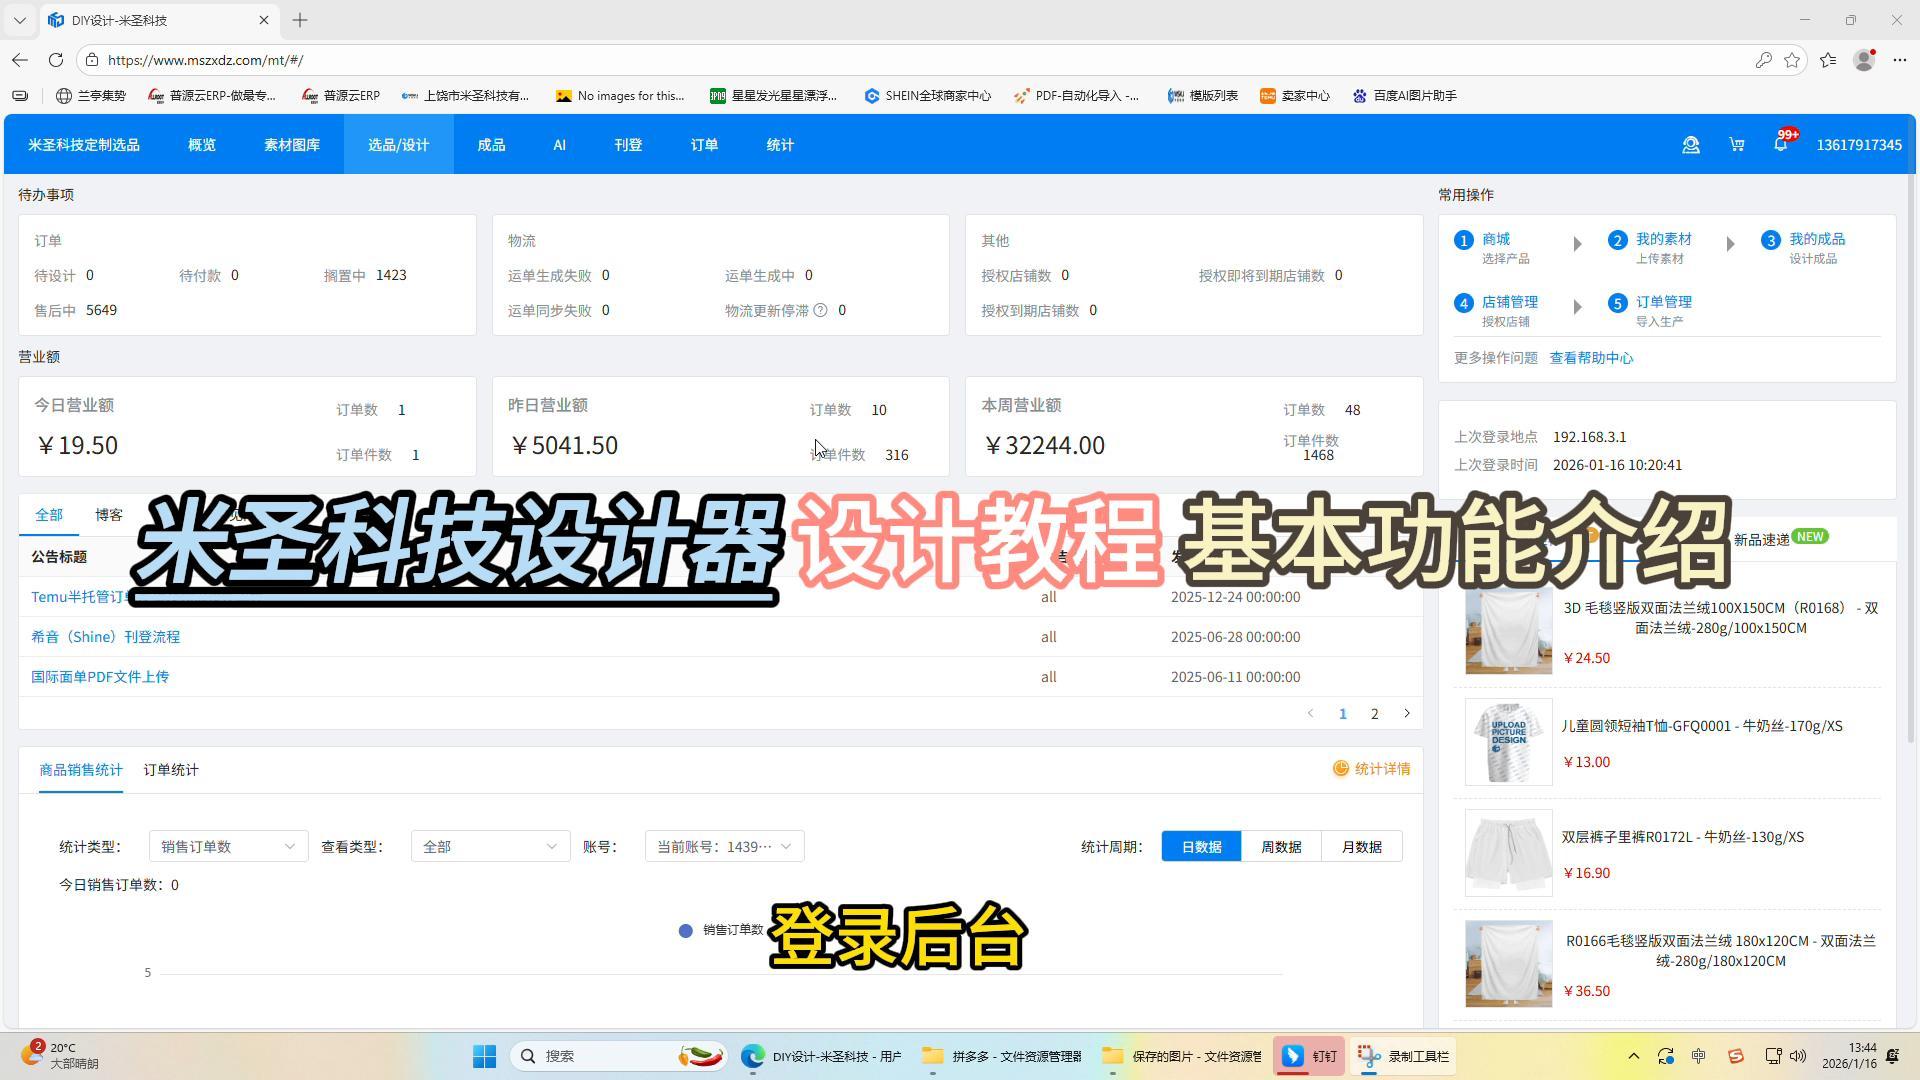Open the customer service headset icon
Viewport: 1920px width, 1080px height.
point(1691,145)
